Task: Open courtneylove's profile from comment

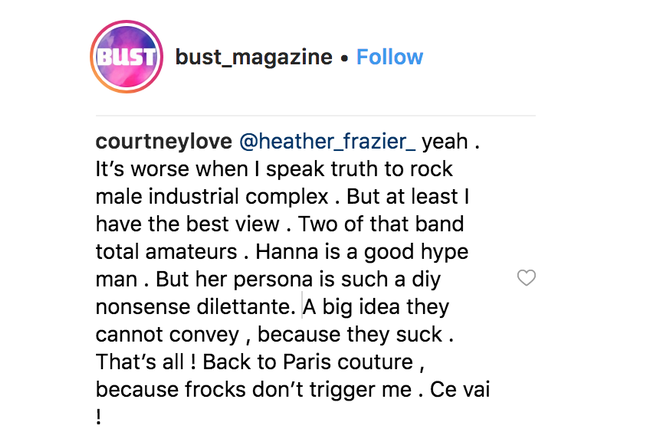Action: pyautogui.click(x=164, y=141)
